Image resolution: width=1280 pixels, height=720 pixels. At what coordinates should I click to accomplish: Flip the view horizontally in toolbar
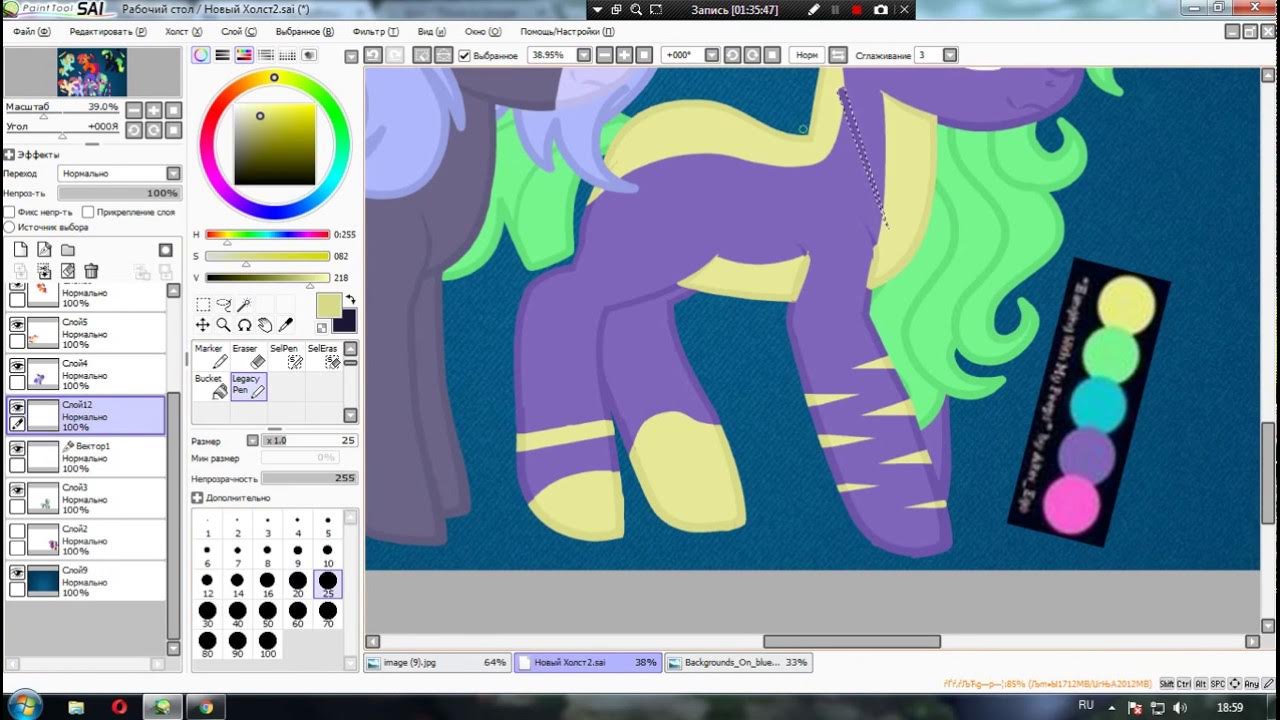click(838, 55)
